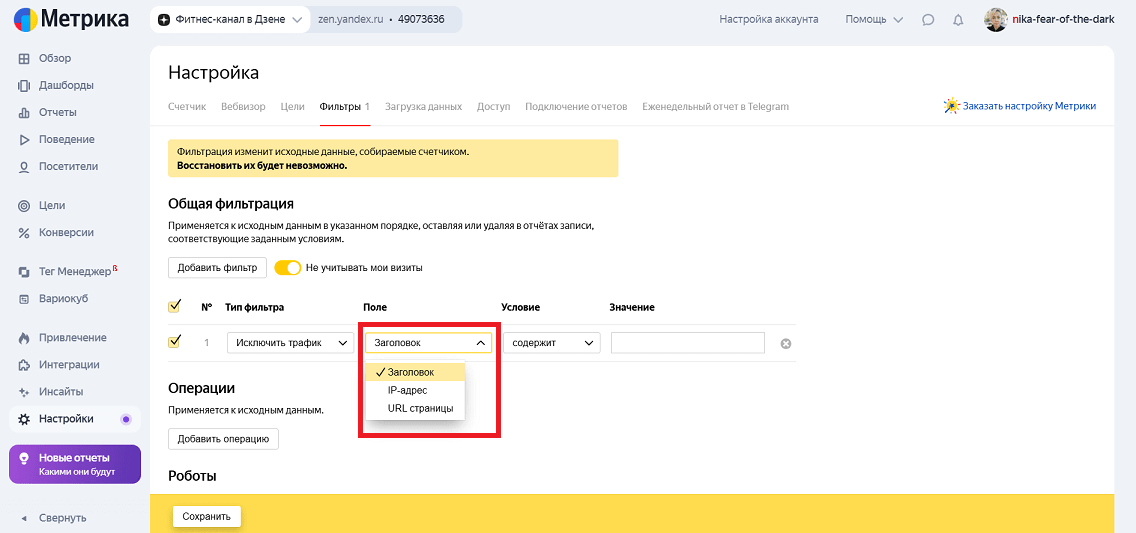Screen dimensions: 1136x533
Task: Select 'URL страницы' option in the list
Action: [420, 408]
